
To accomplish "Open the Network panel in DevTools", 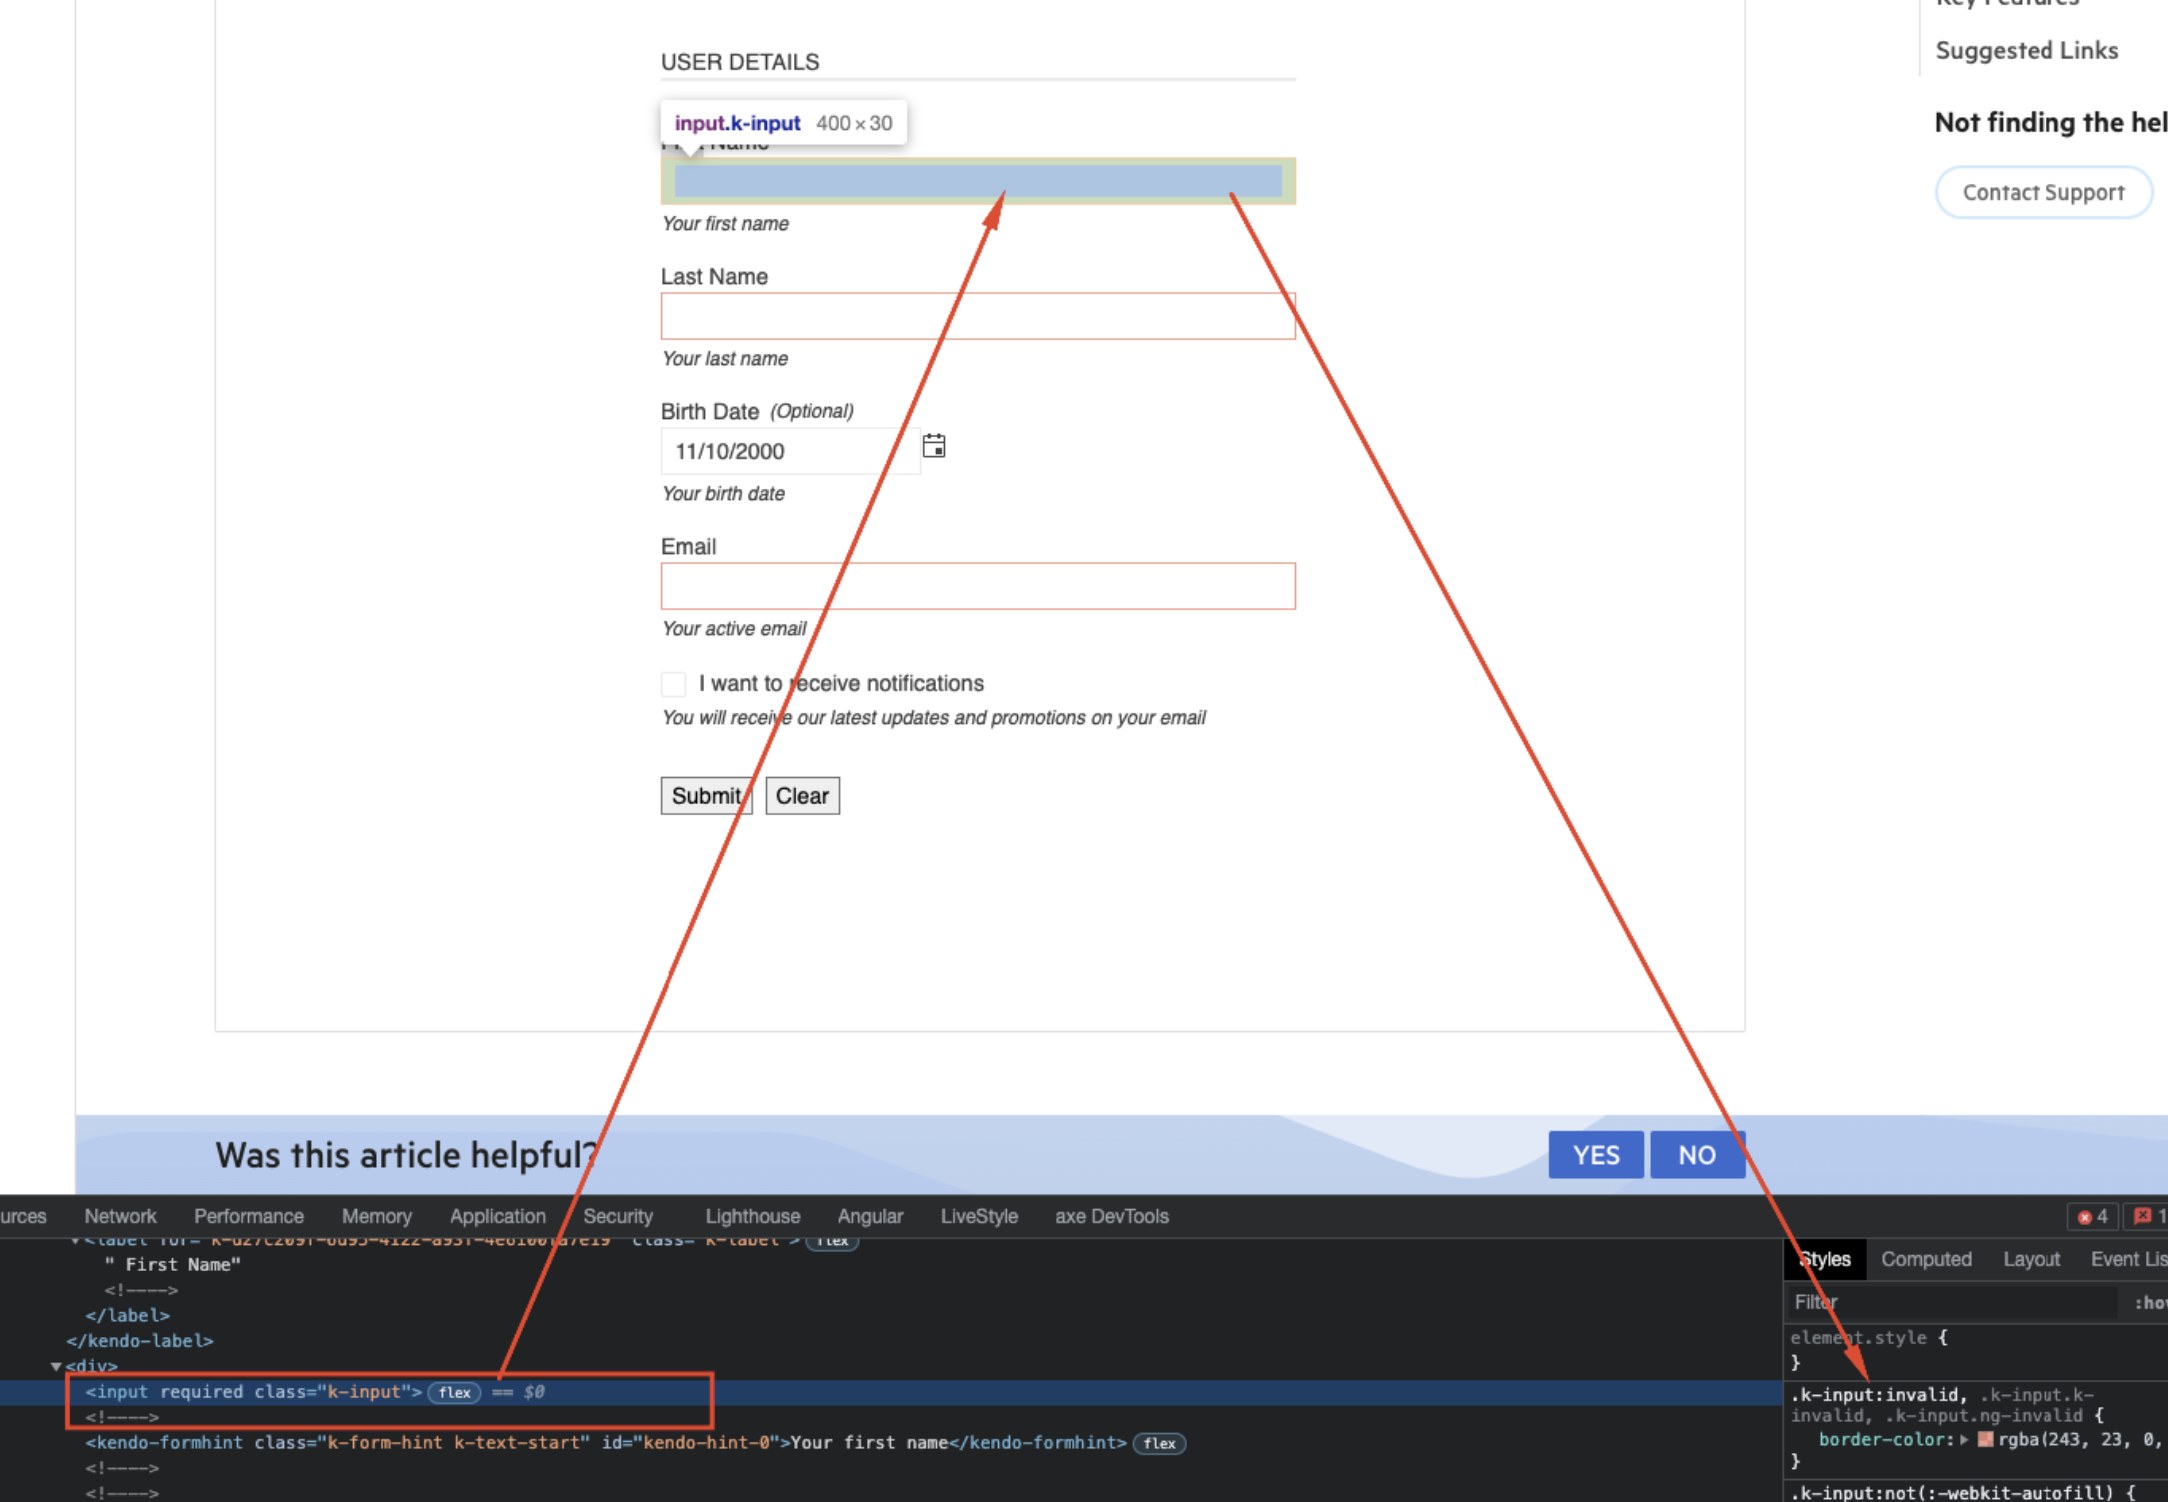I will (x=120, y=1216).
